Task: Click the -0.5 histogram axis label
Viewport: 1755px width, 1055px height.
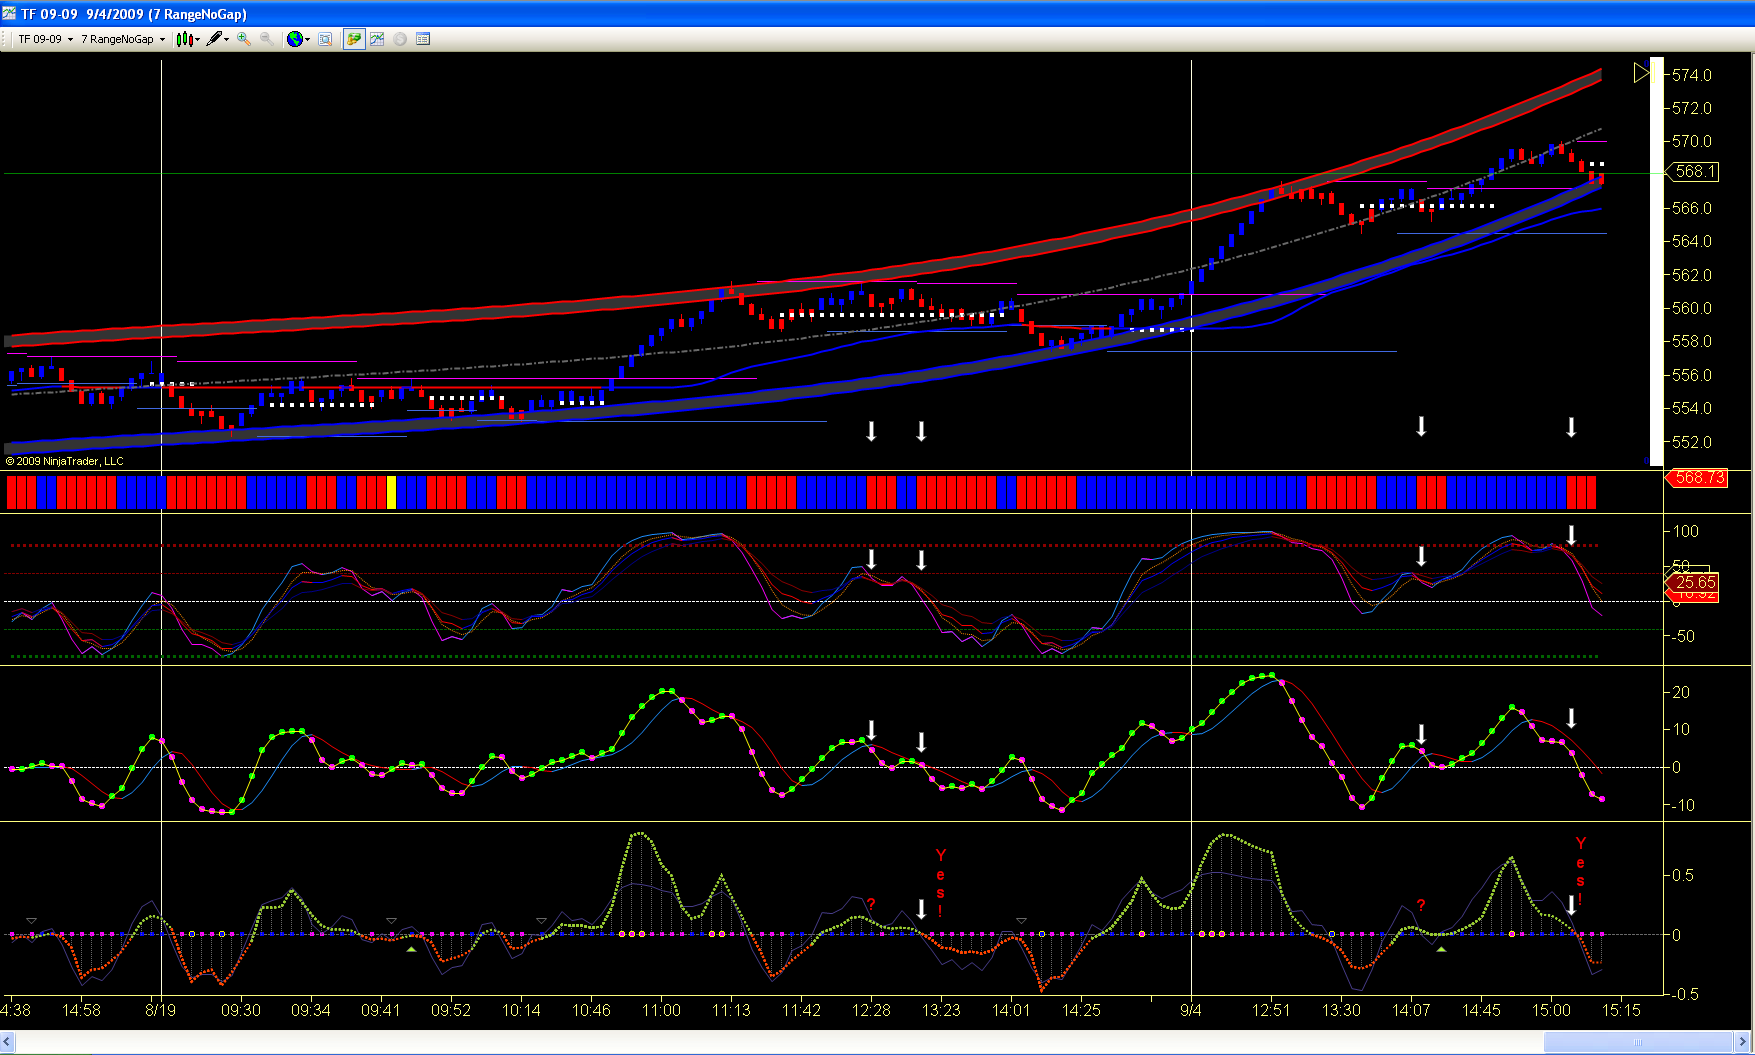Action: (1683, 993)
